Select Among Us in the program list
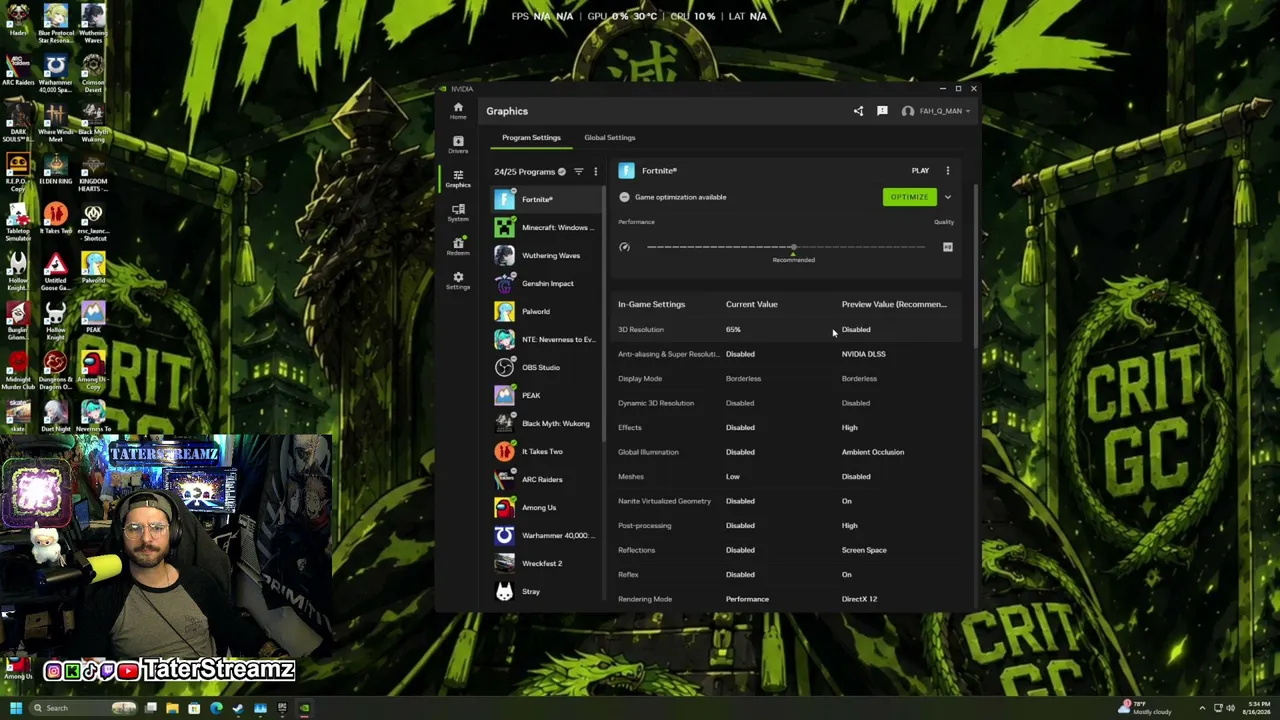The width and height of the screenshot is (1280, 720). pos(547,507)
